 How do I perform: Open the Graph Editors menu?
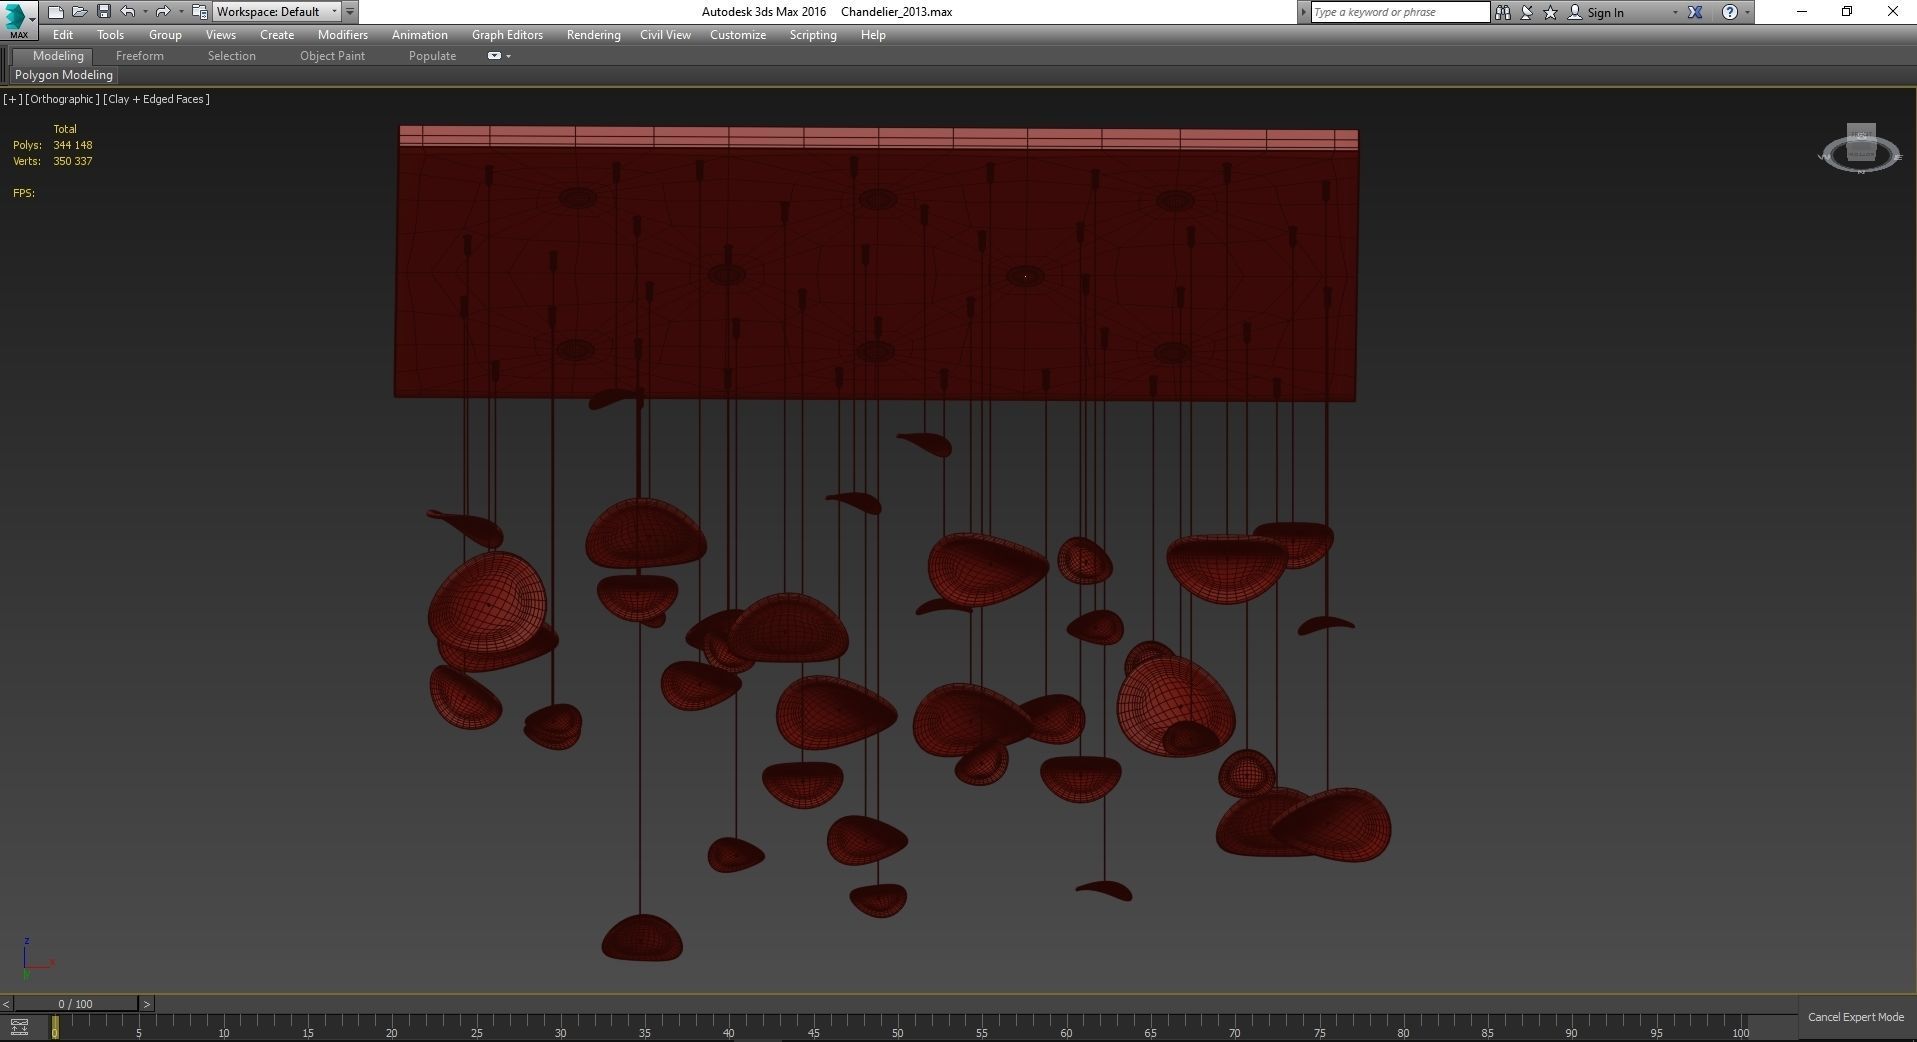point(508,35)
